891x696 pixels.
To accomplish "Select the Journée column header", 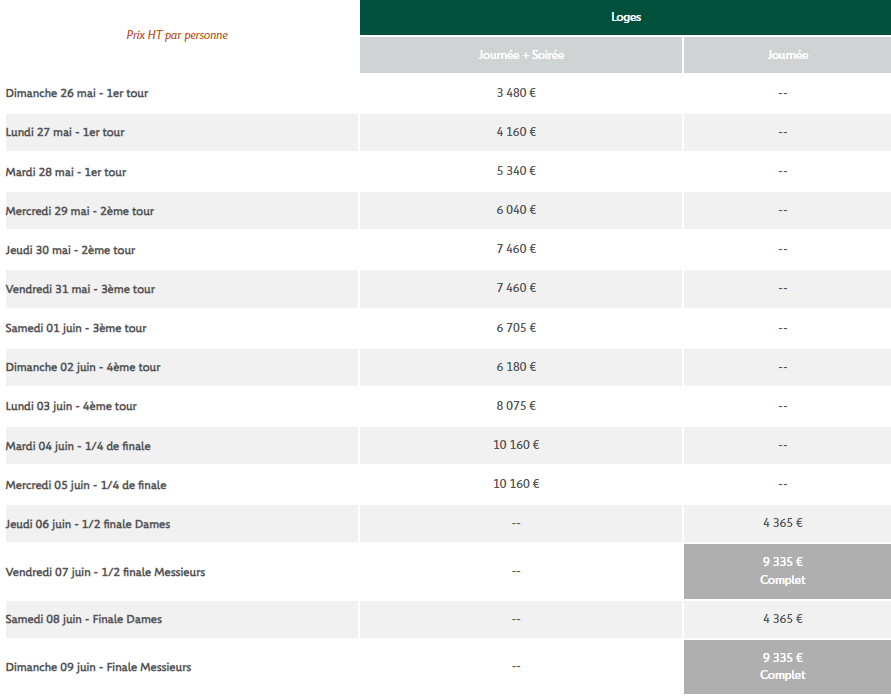I will (x=787, y=55).
